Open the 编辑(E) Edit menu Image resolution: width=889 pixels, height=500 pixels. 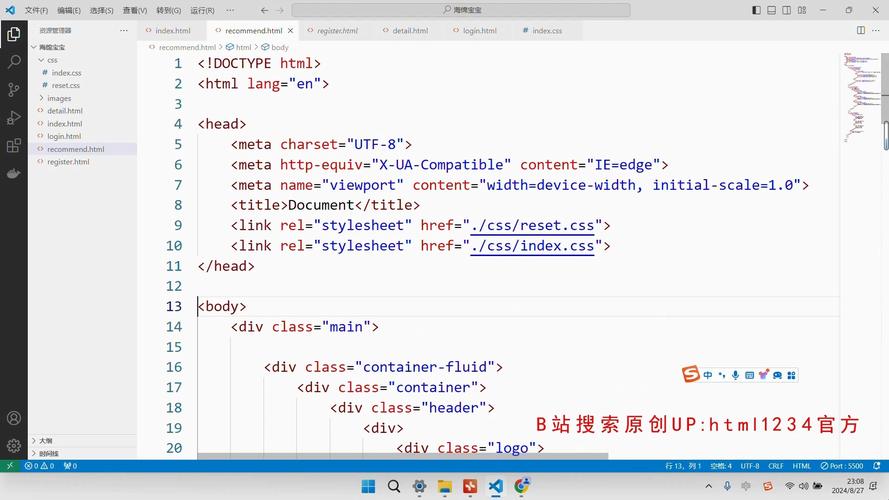pyautogui.click(x=69, y=10)
